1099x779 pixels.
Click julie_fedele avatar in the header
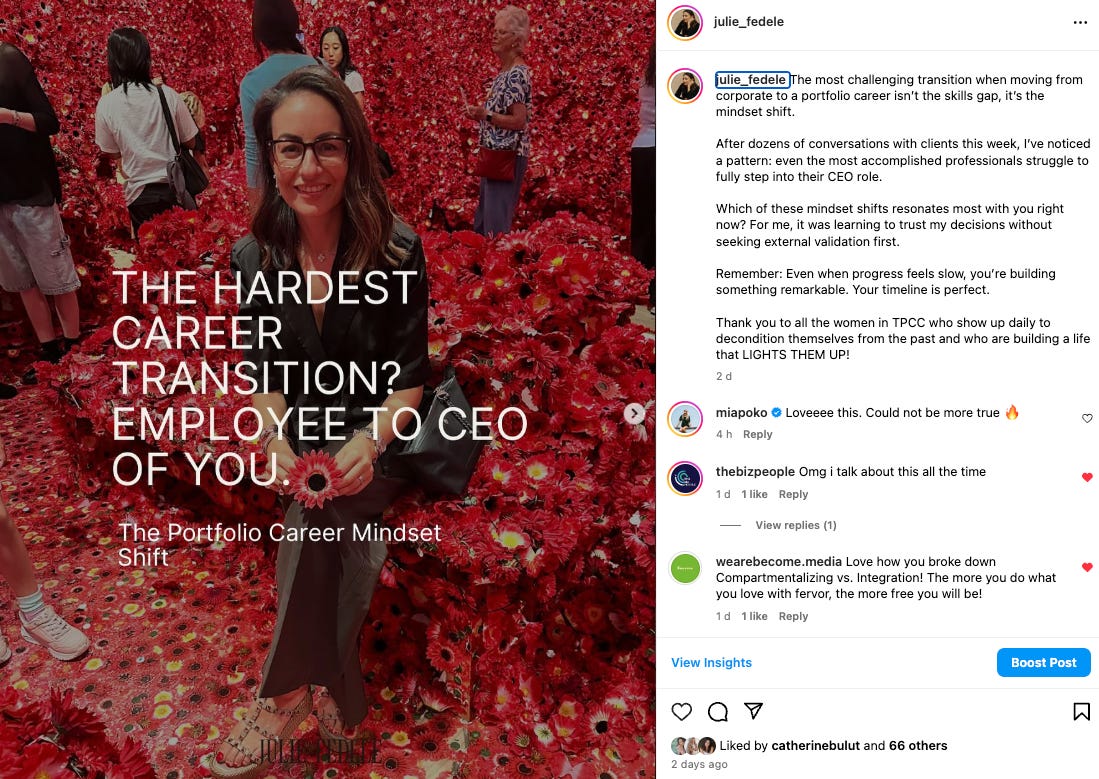coord(685,23)
